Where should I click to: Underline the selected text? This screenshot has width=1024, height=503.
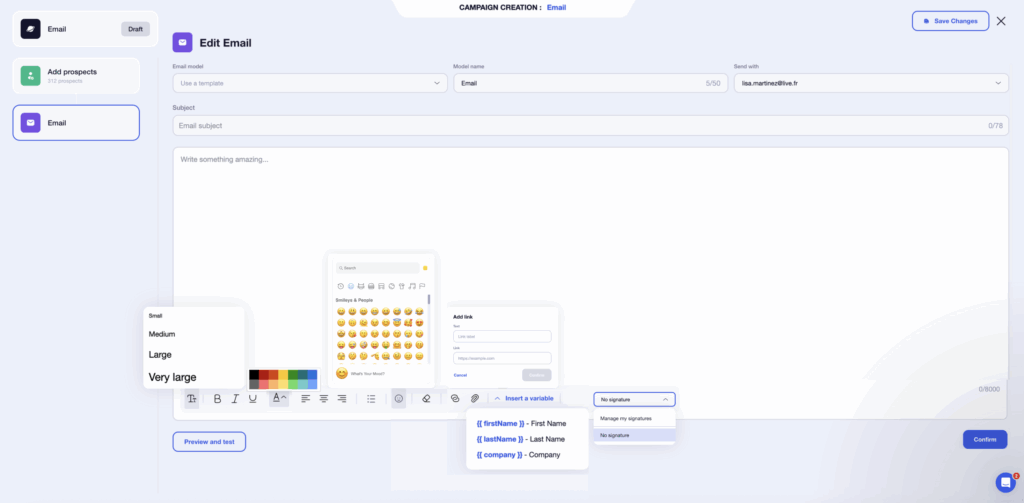(253, 398)
